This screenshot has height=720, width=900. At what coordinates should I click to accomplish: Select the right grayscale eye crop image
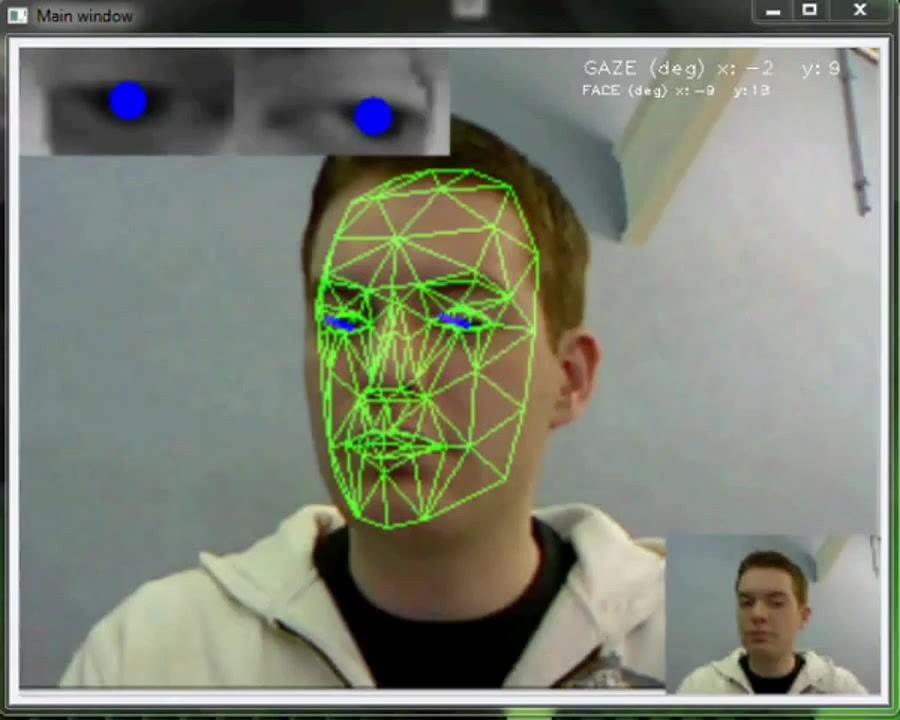[342, 102]
